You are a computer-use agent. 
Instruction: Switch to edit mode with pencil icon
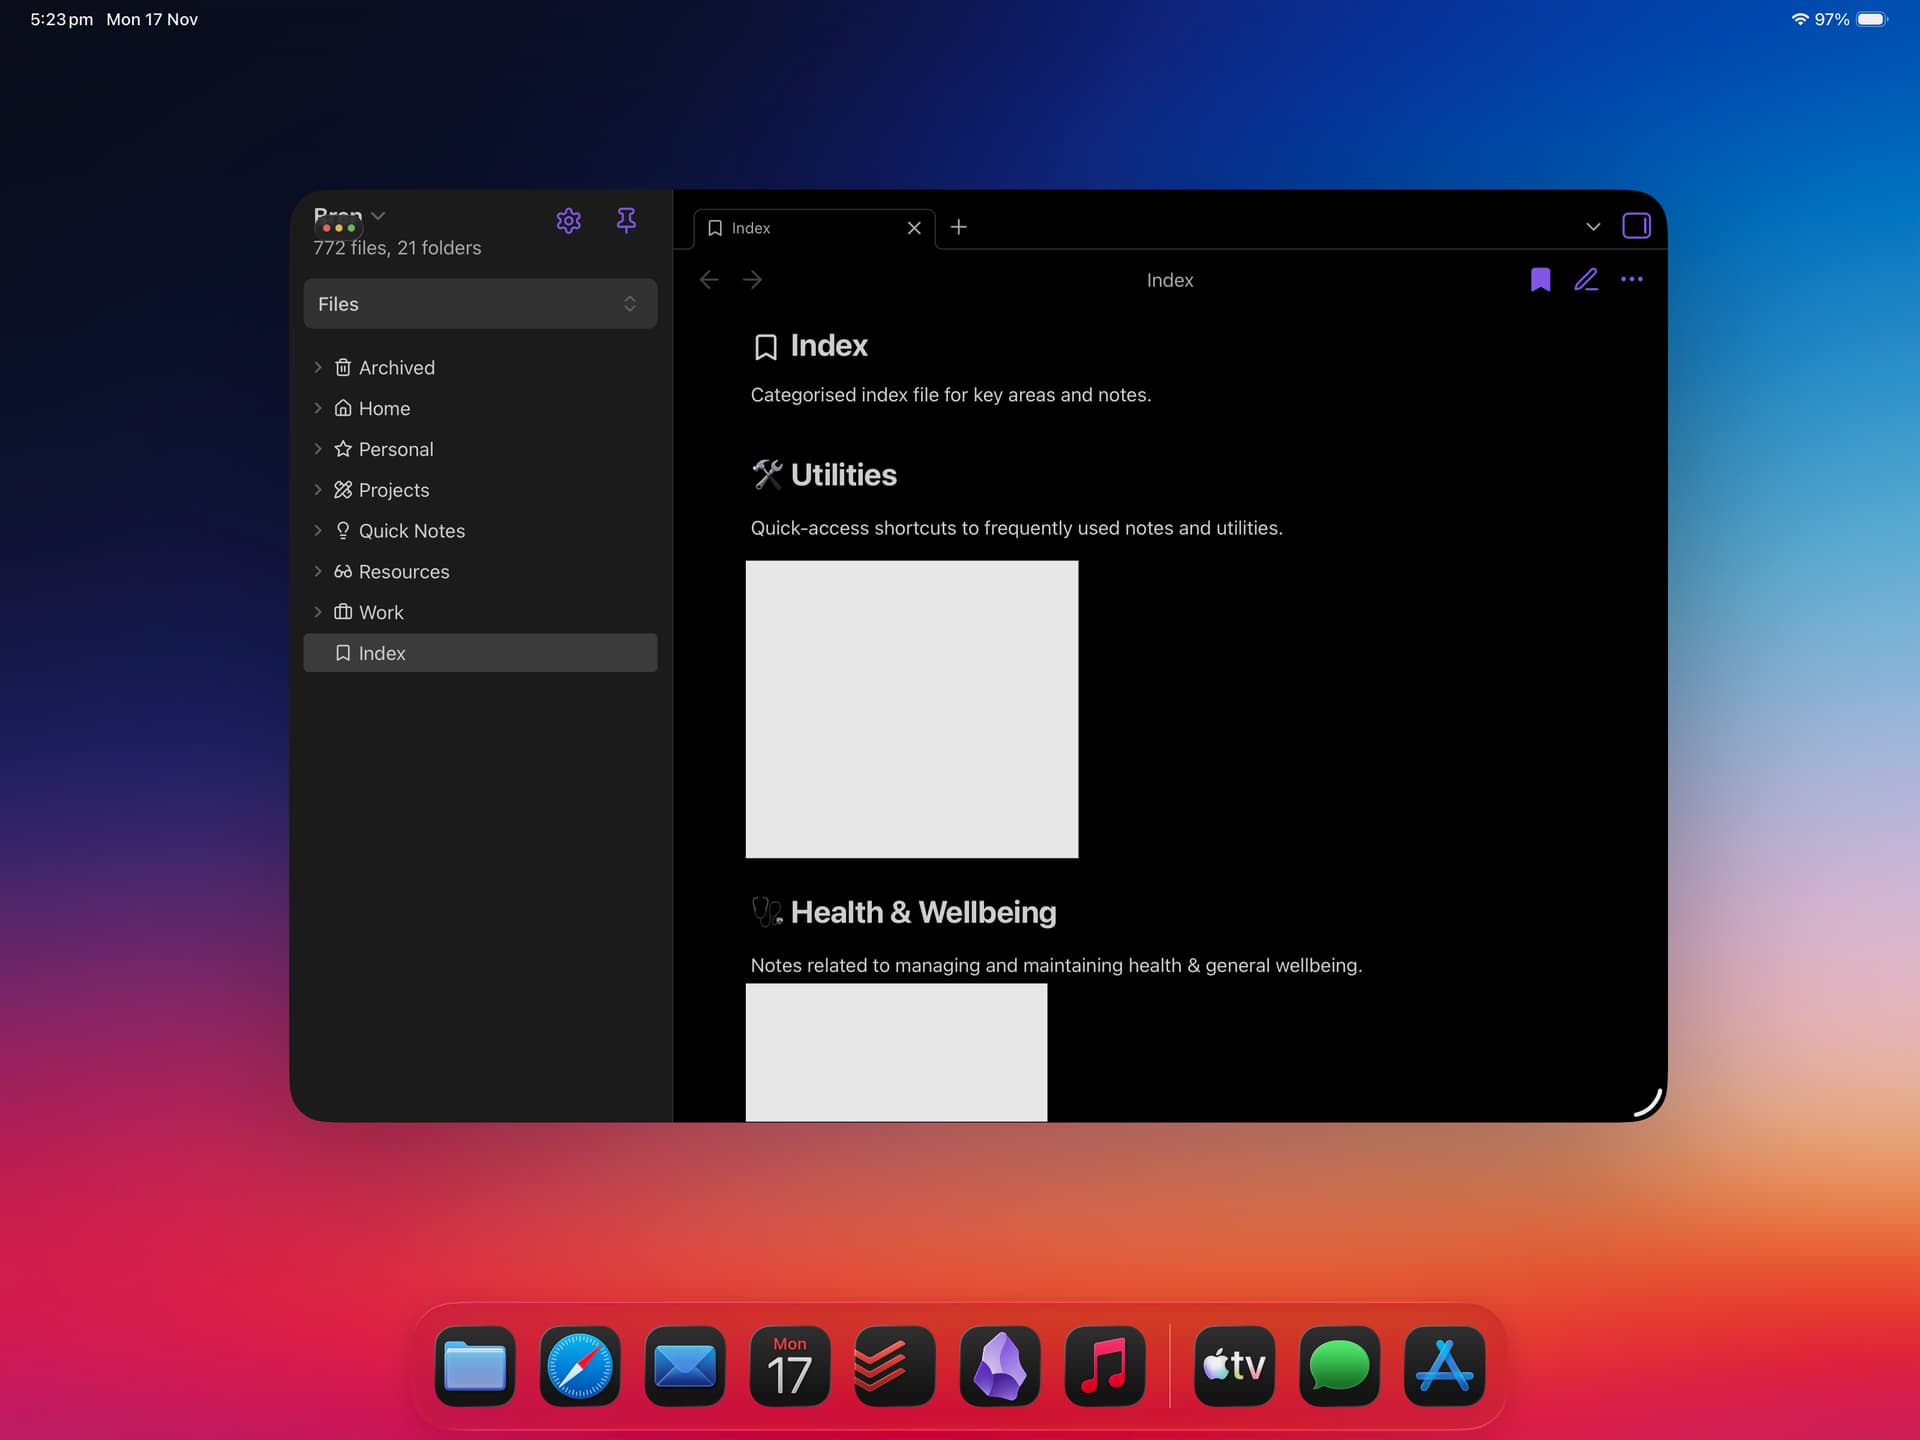pos(1586,280)
